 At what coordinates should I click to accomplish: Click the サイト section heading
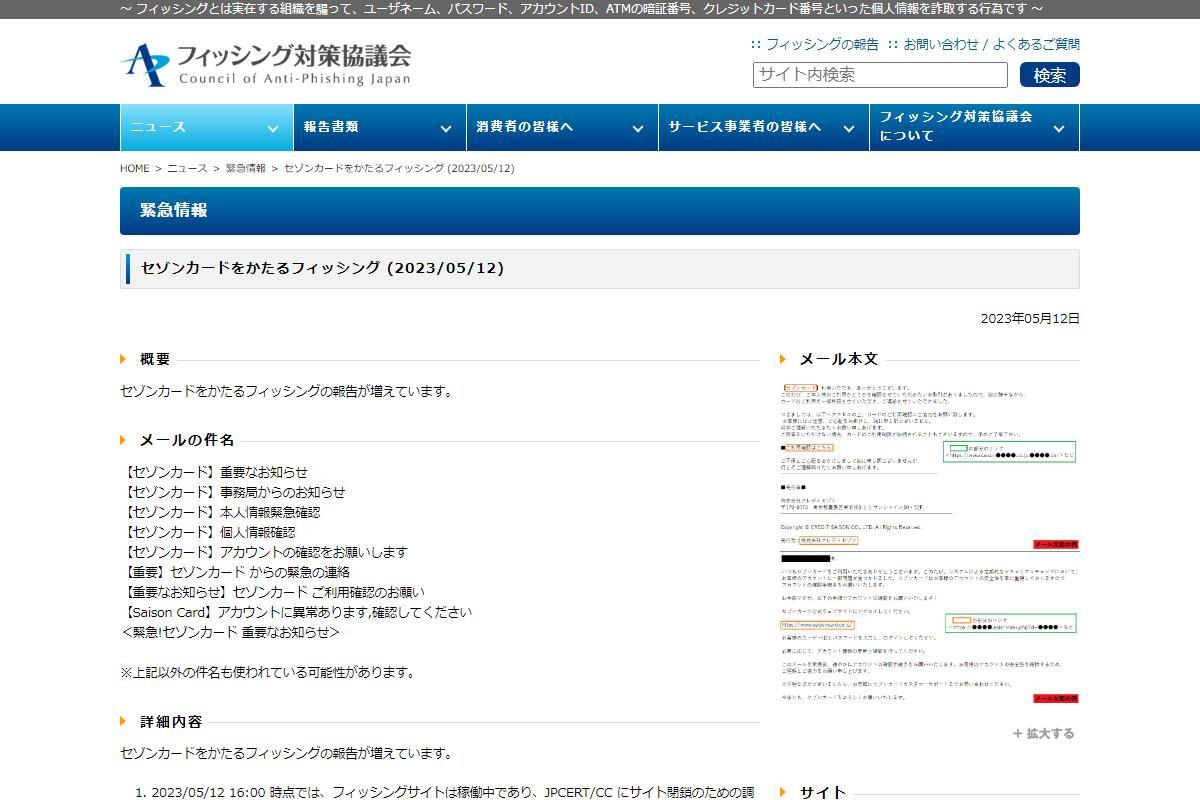(823, 792)
